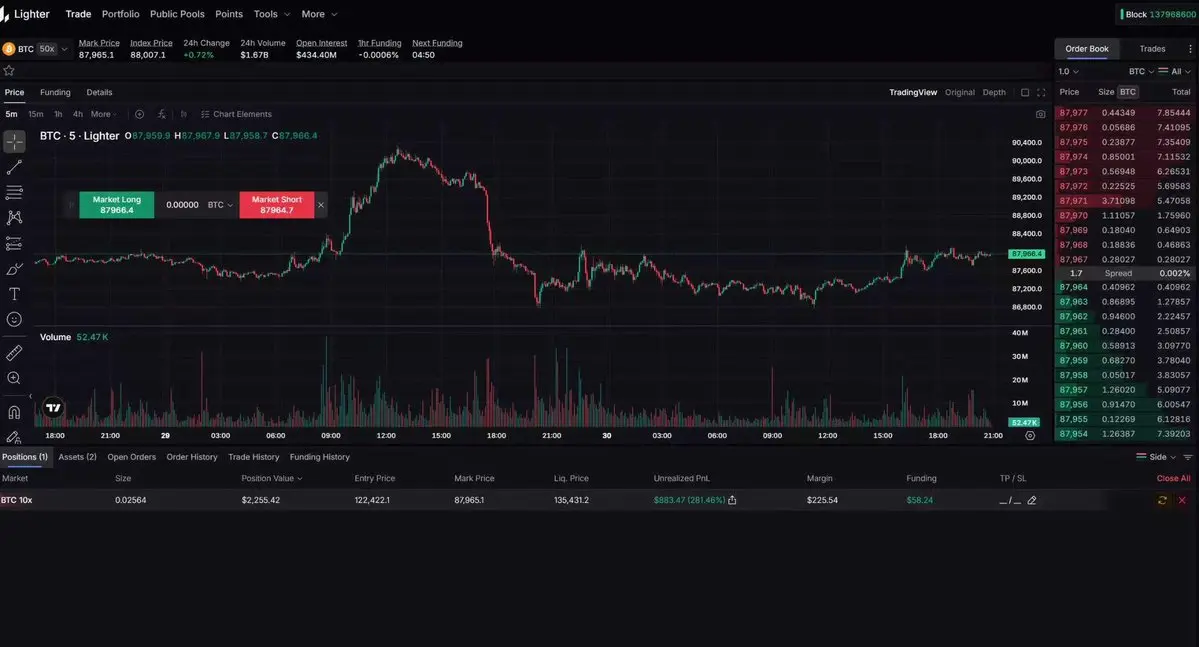Sort by Position Value column
This screenshot has height=647, width=1199.
point(271,479)
